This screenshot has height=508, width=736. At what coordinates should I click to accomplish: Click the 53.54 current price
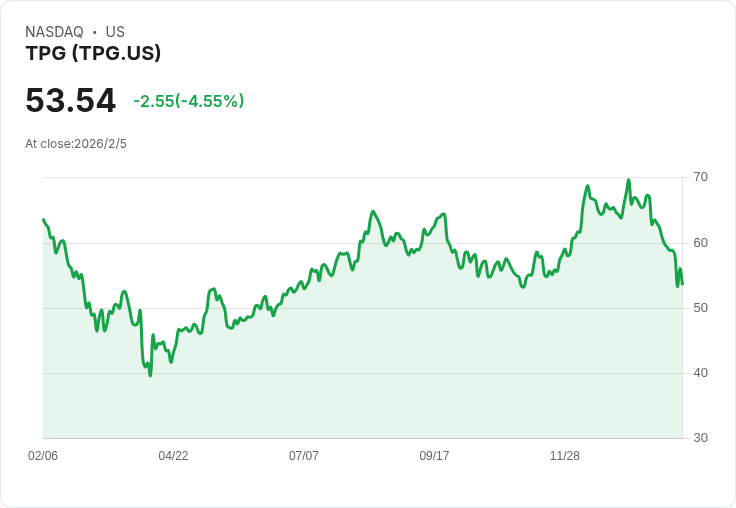[70, 101]
